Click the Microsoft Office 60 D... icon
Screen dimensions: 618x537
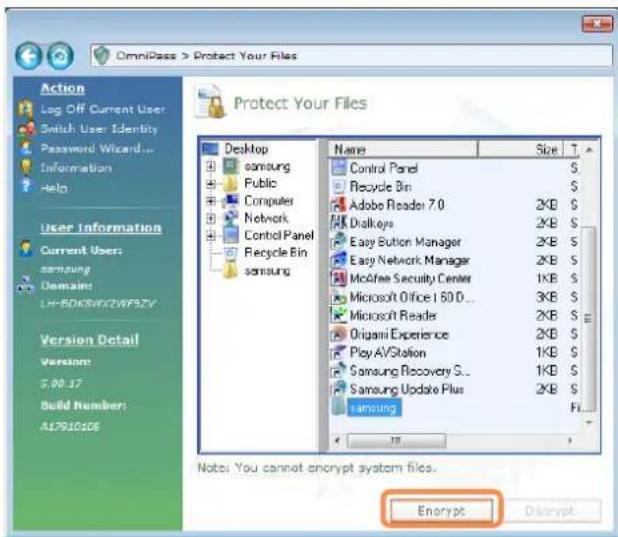[x=338, y=297]
